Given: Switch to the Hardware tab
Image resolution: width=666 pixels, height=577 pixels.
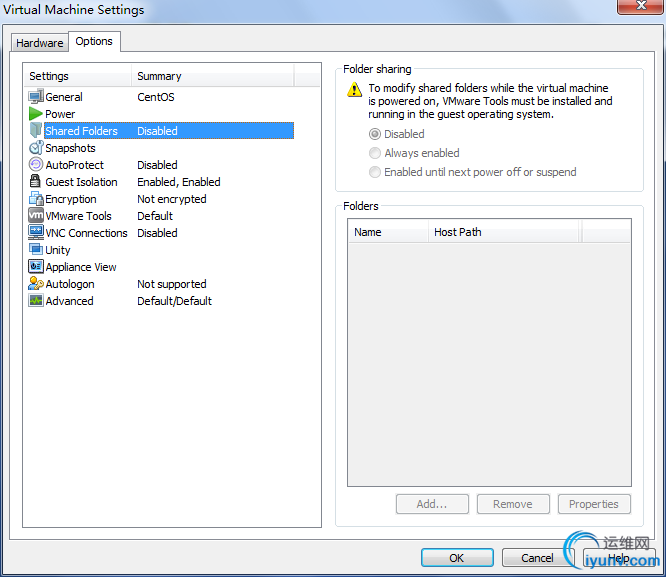Looking at the screenshot, I should click(40, 43).
